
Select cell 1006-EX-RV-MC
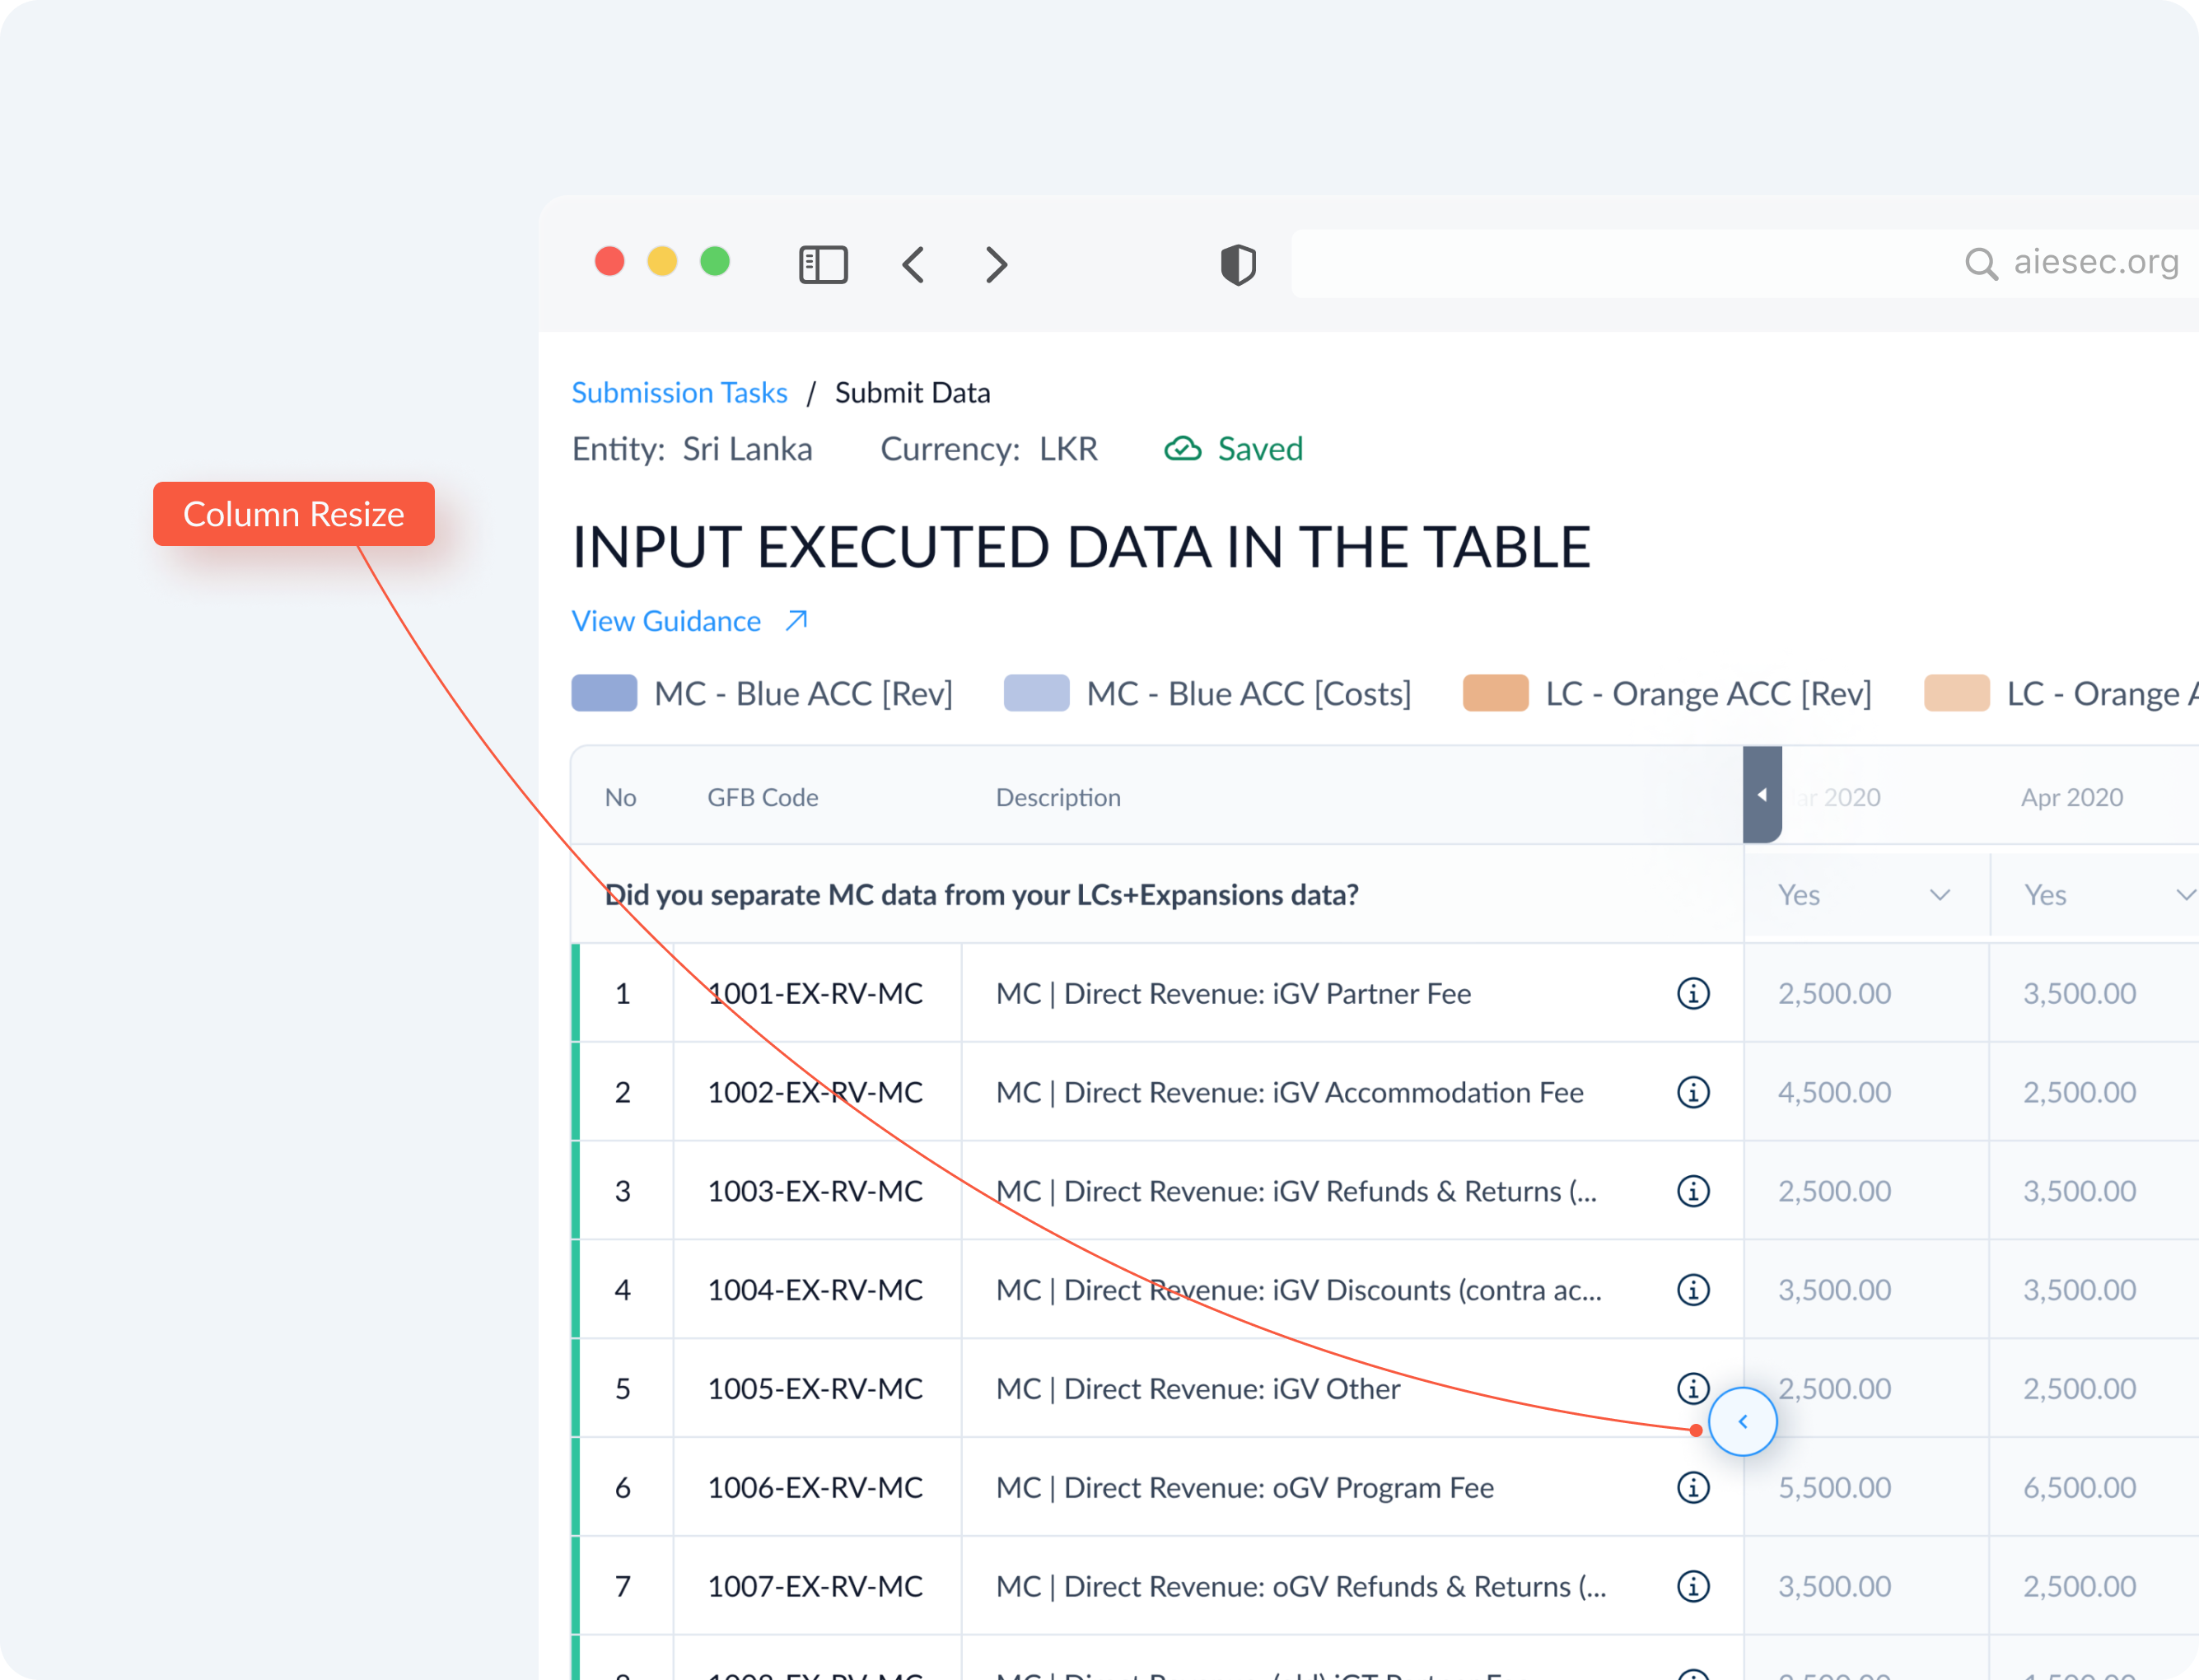815,1487
